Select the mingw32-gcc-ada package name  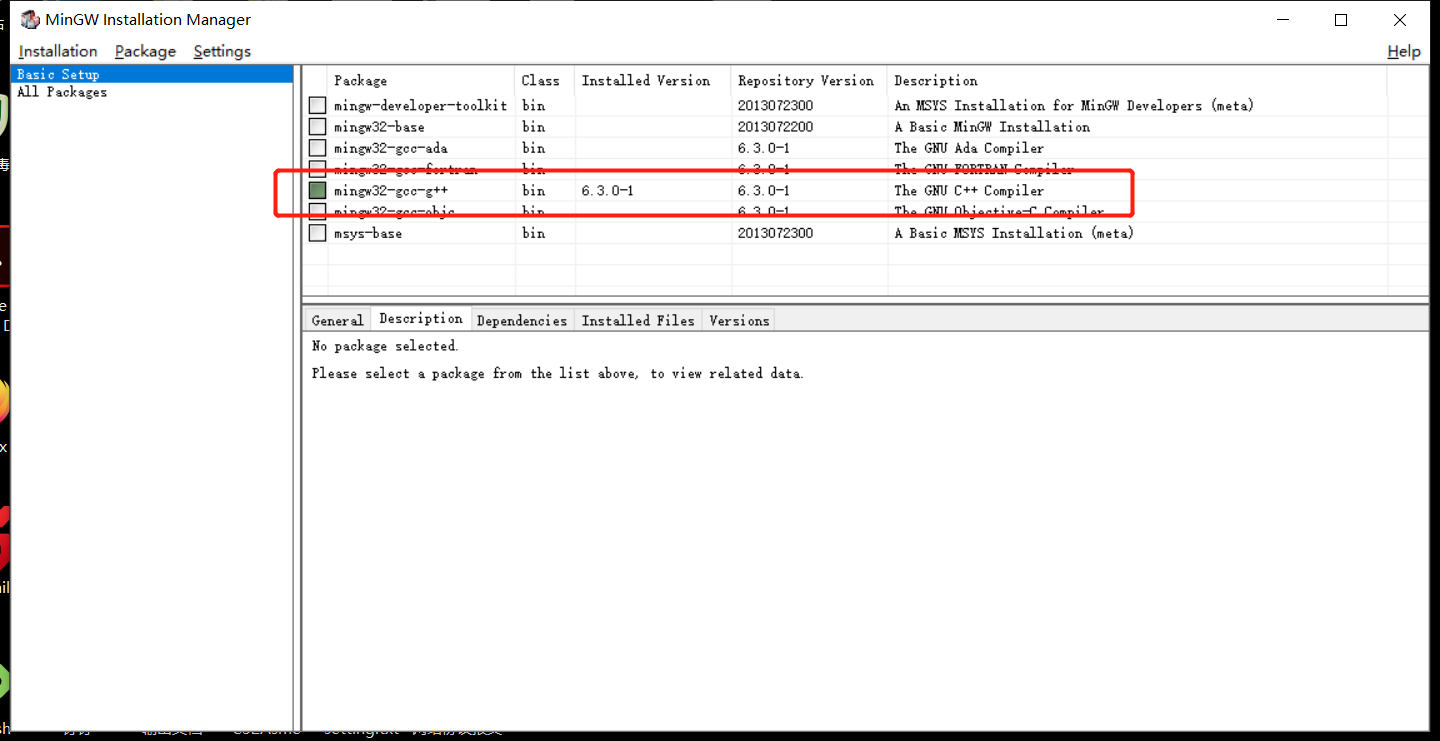click(391, 148)
